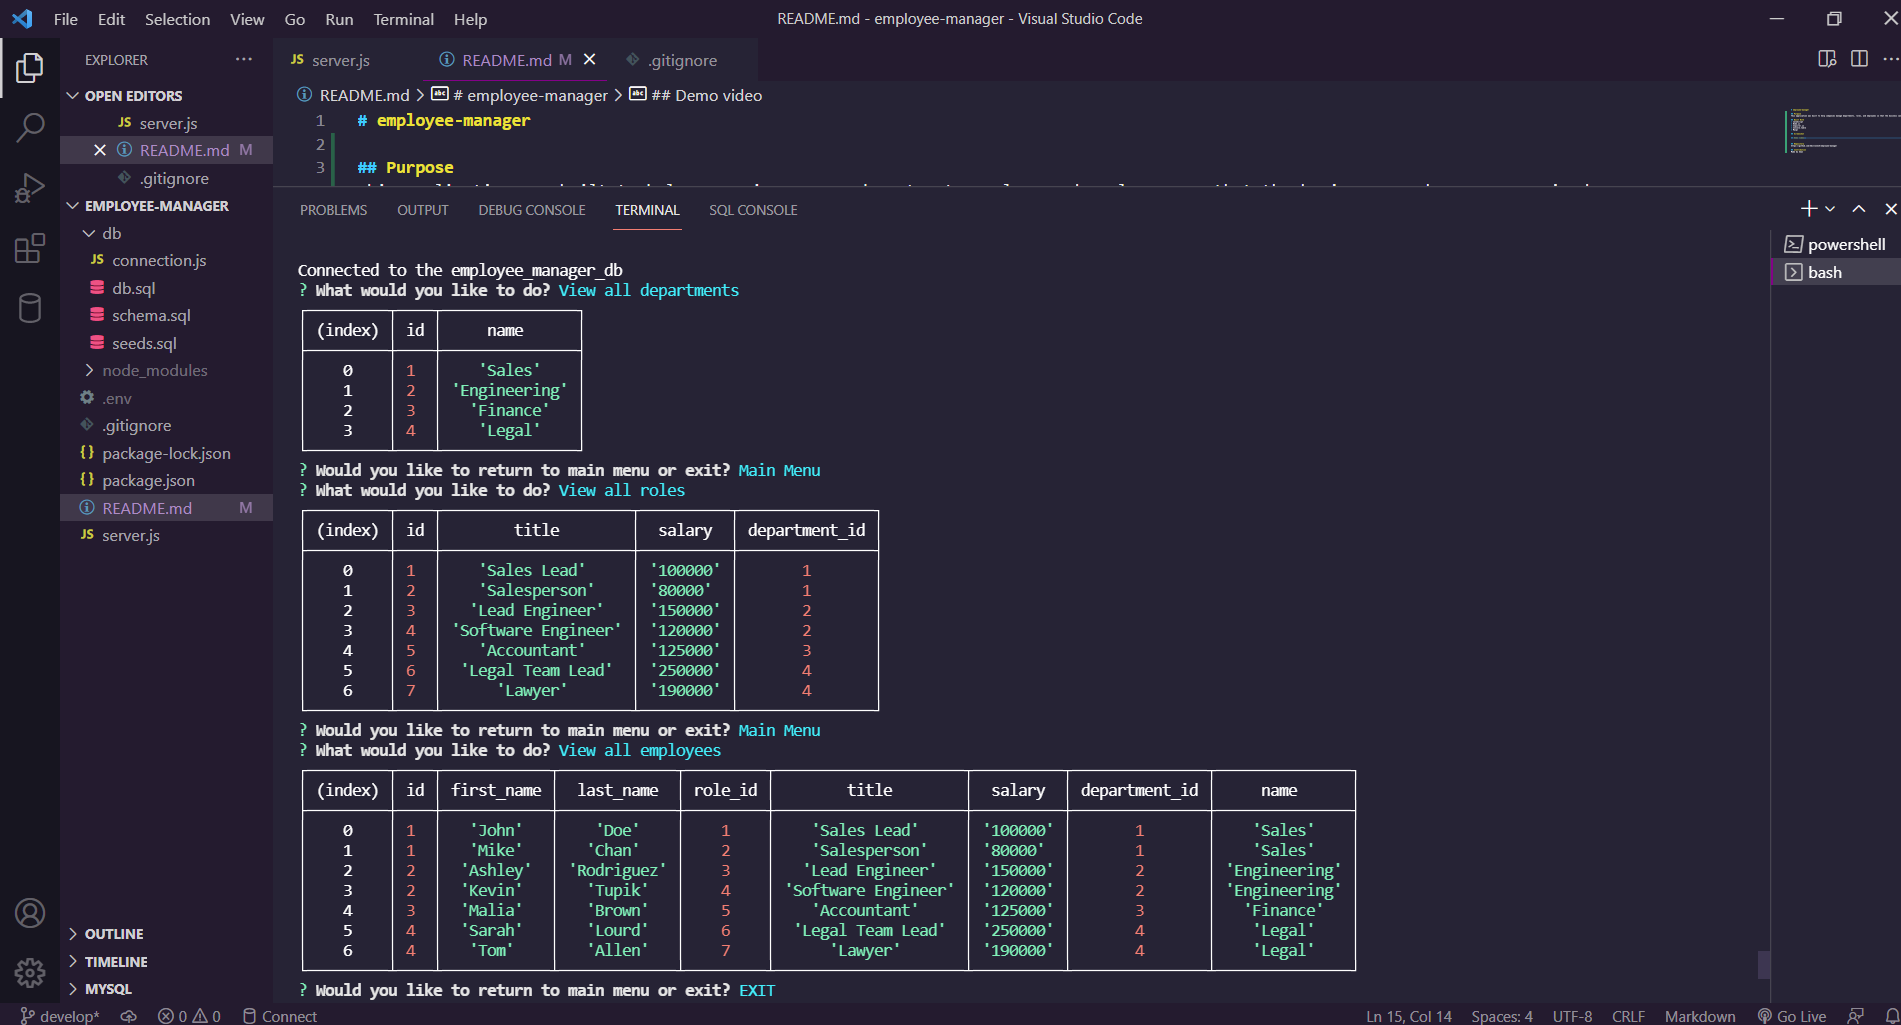
Task: Open markdown preview to the side
Action: click(x=1827, y=59)
